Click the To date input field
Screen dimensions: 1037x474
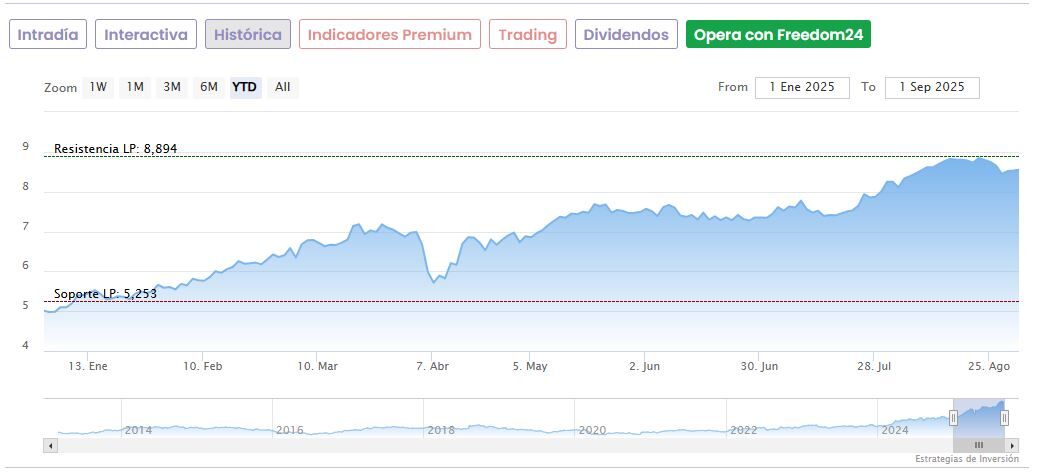(x=932, y=87)
